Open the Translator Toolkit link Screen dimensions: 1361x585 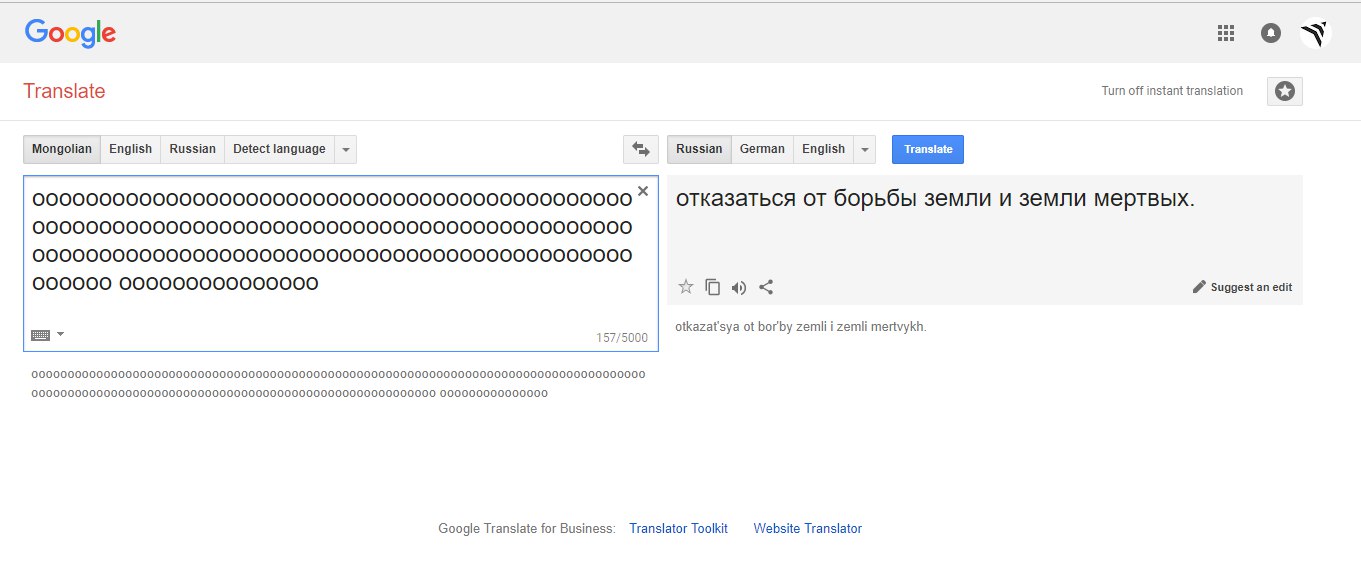click(x=678, y=528)
